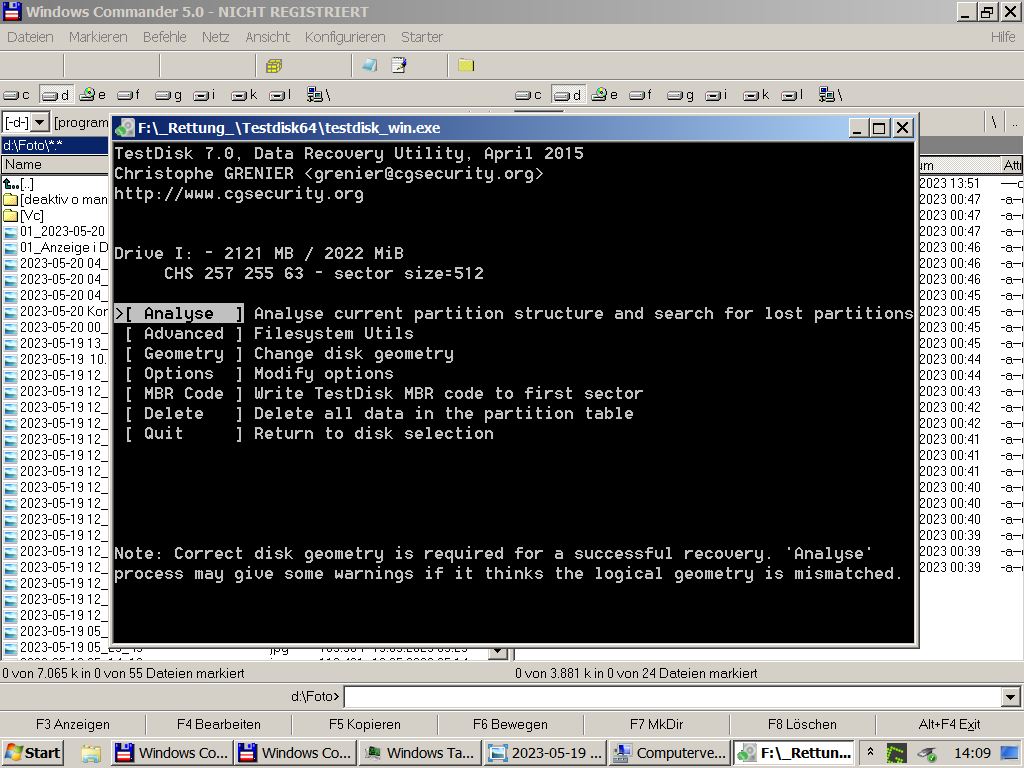The width and height of the screenshot is (1024, 768).
Task: Open the Ansicht menu
Action: coord(267,37)
